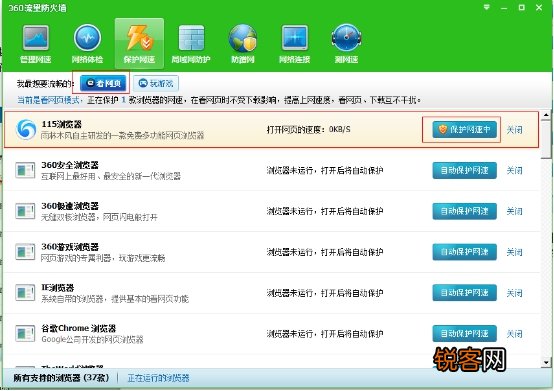Click 自动保护网速 for 360极速浏览器

pyautogui.click(x=464, y=211)
